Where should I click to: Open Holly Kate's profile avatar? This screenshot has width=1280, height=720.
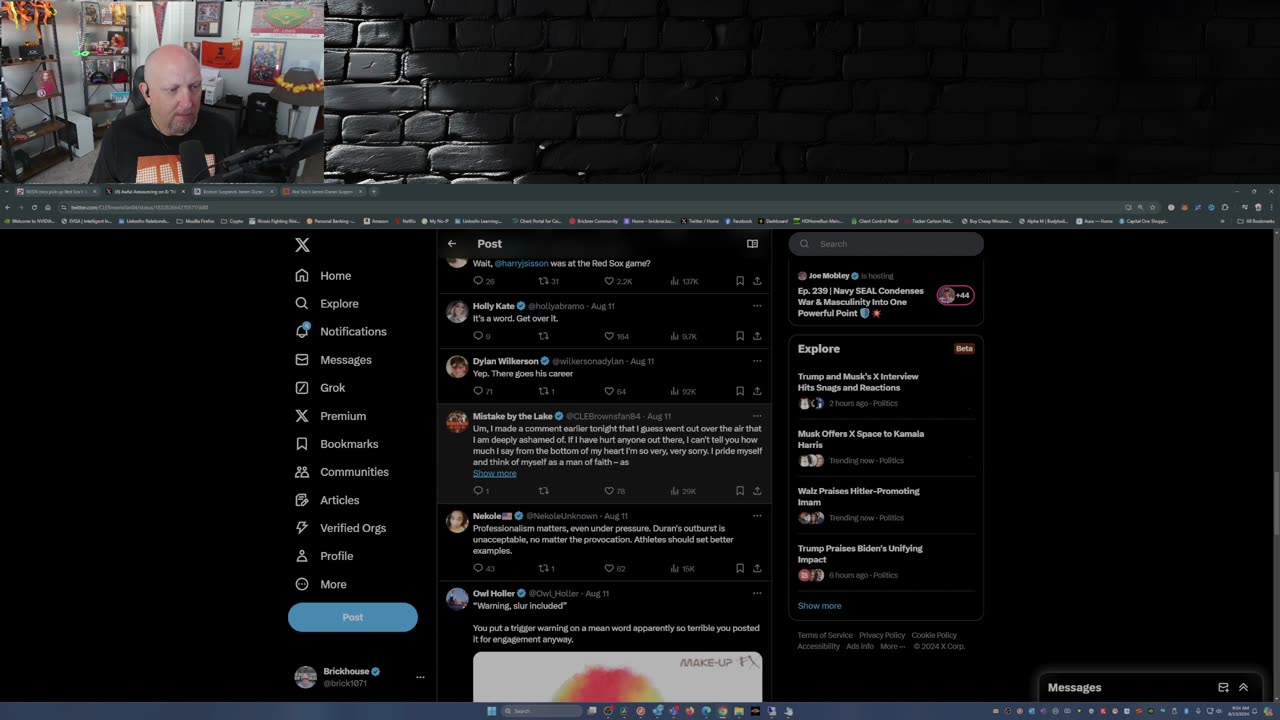457,312
